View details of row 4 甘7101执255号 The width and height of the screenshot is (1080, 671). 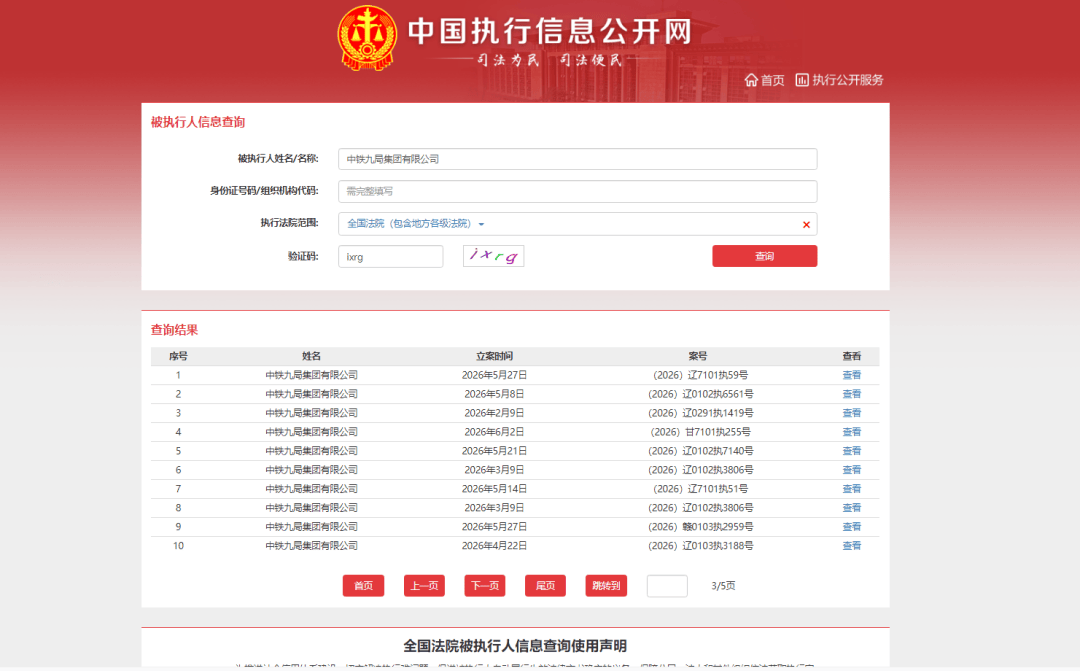pos(851,432)
